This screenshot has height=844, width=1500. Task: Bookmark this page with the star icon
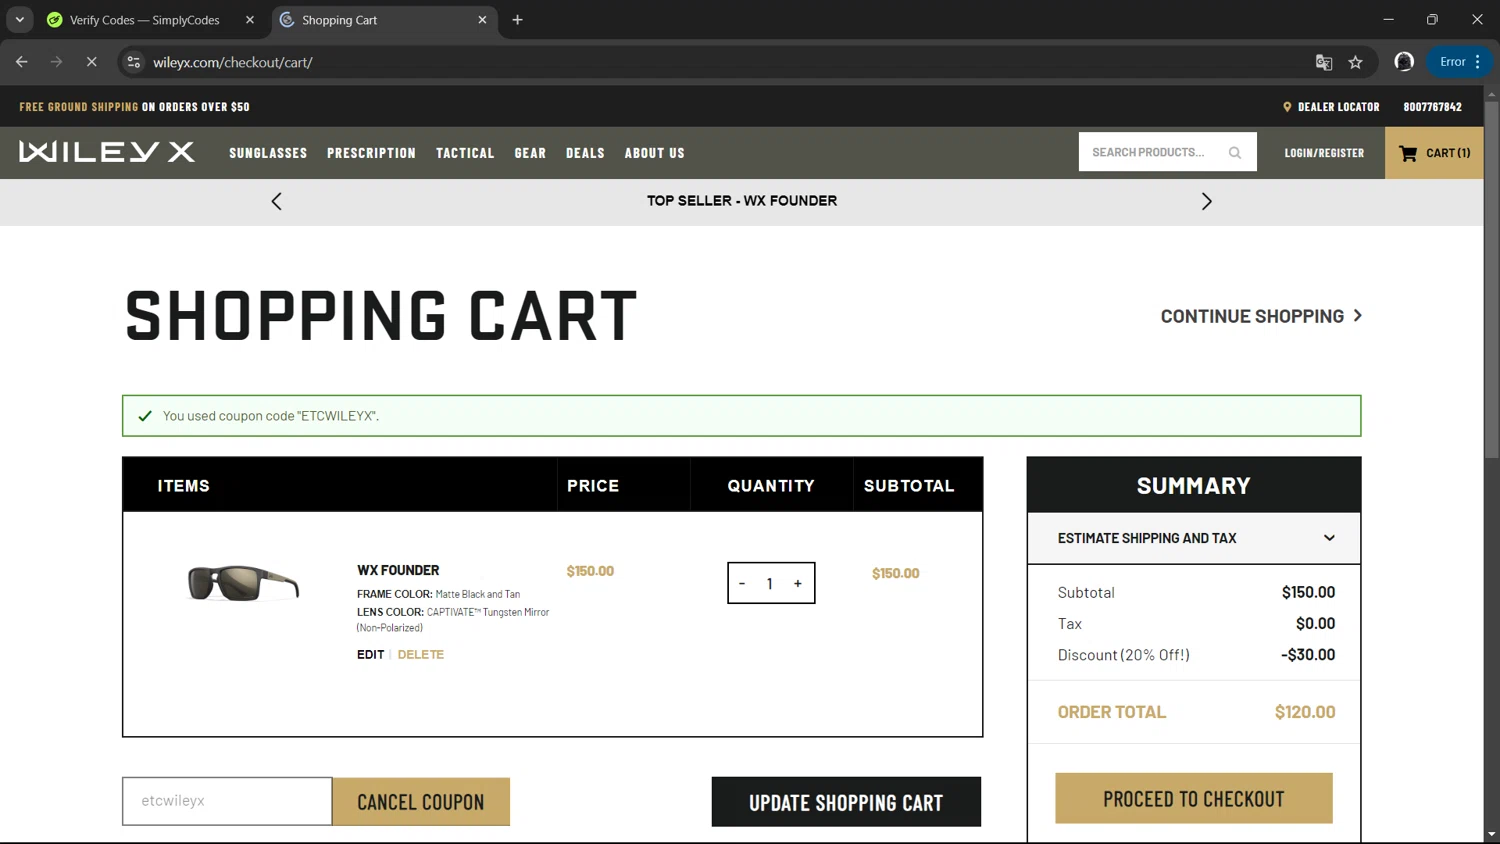coord(1355,62)
